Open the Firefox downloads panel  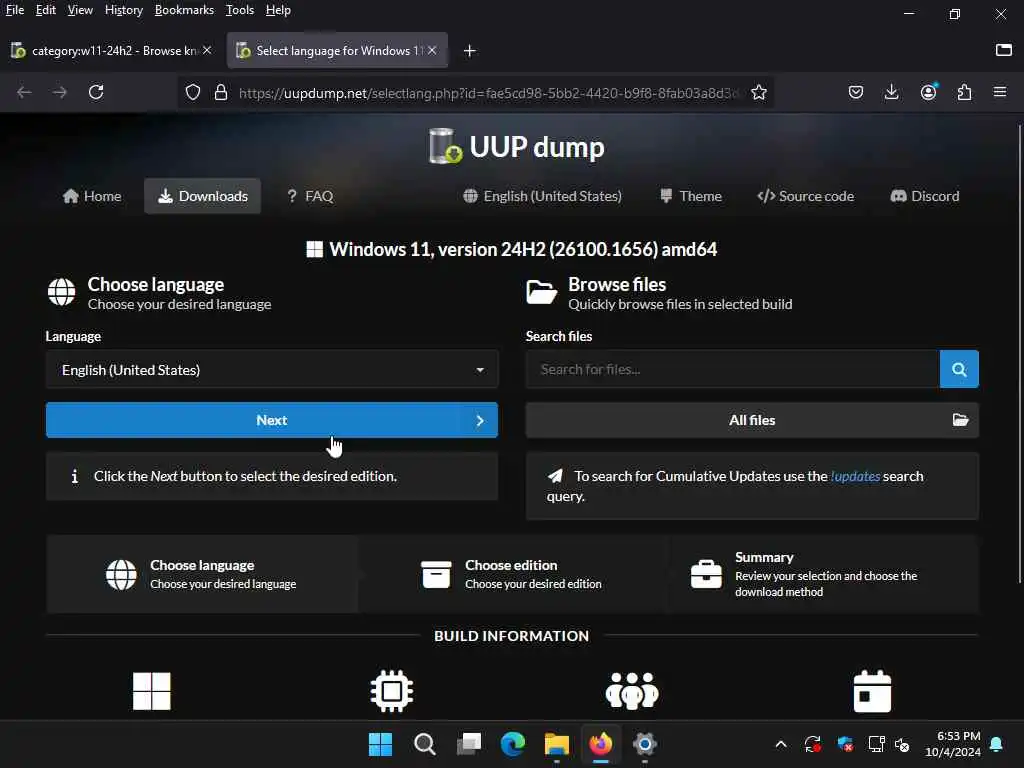(891, 92)
